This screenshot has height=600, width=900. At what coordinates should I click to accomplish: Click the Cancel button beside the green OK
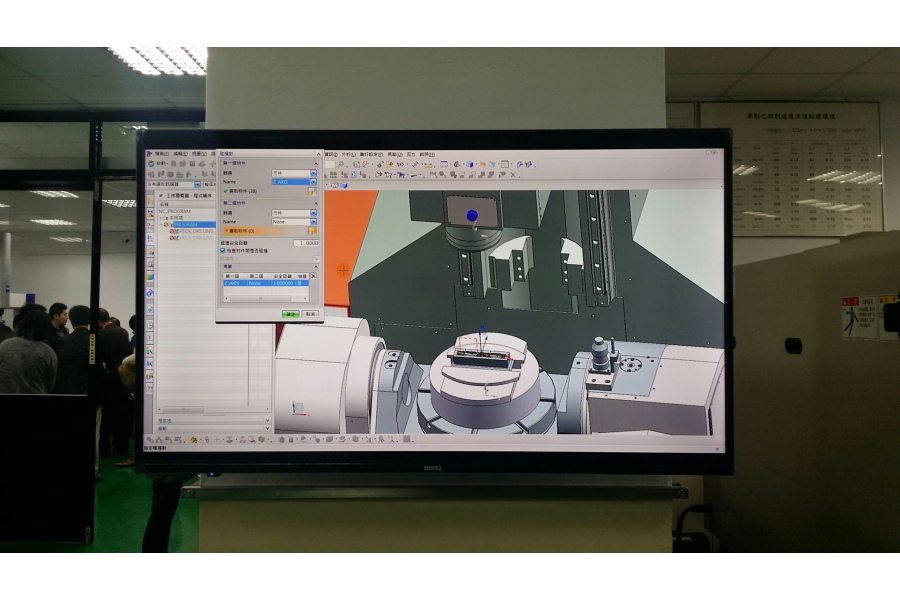pyautogui.click(x=310, y=314)
